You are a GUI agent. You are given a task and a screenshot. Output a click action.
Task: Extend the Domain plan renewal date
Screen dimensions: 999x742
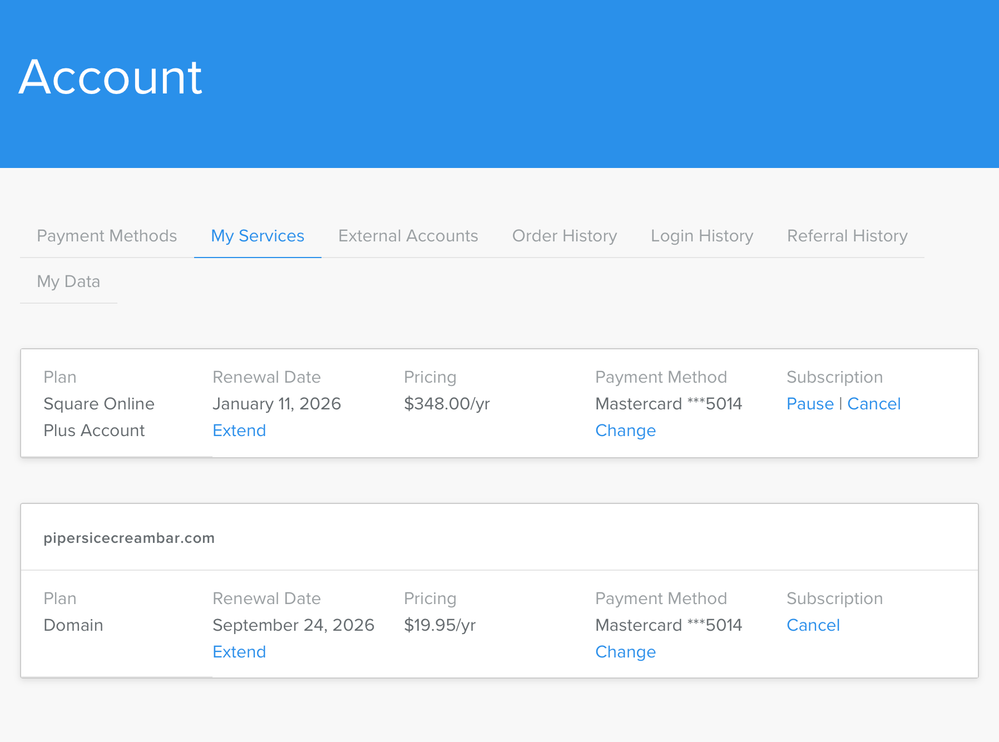tap(239, 651)
